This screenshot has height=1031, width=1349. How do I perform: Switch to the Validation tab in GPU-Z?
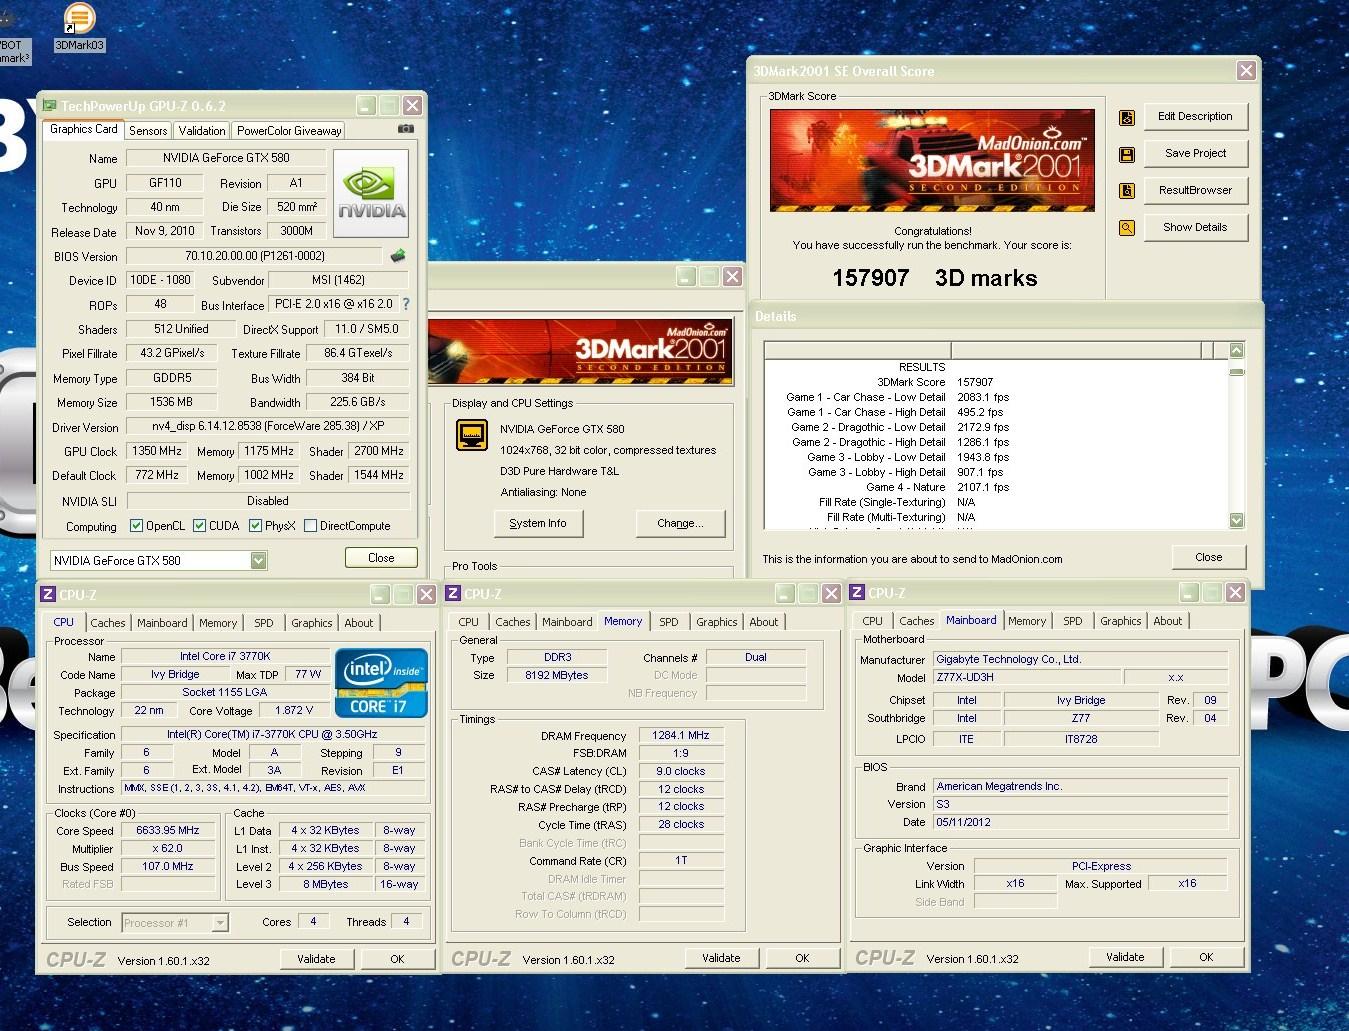[x=202, y=131]
